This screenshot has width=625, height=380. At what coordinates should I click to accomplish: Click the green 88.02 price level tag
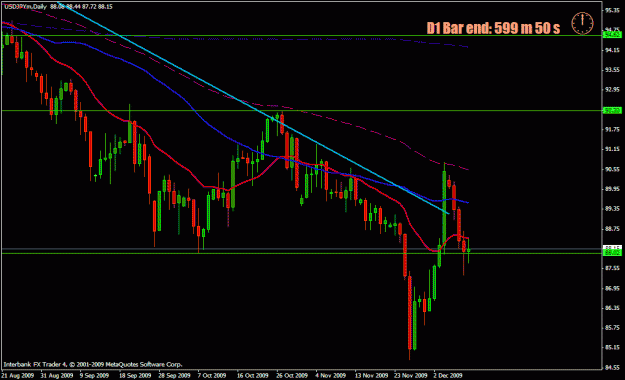612,252
